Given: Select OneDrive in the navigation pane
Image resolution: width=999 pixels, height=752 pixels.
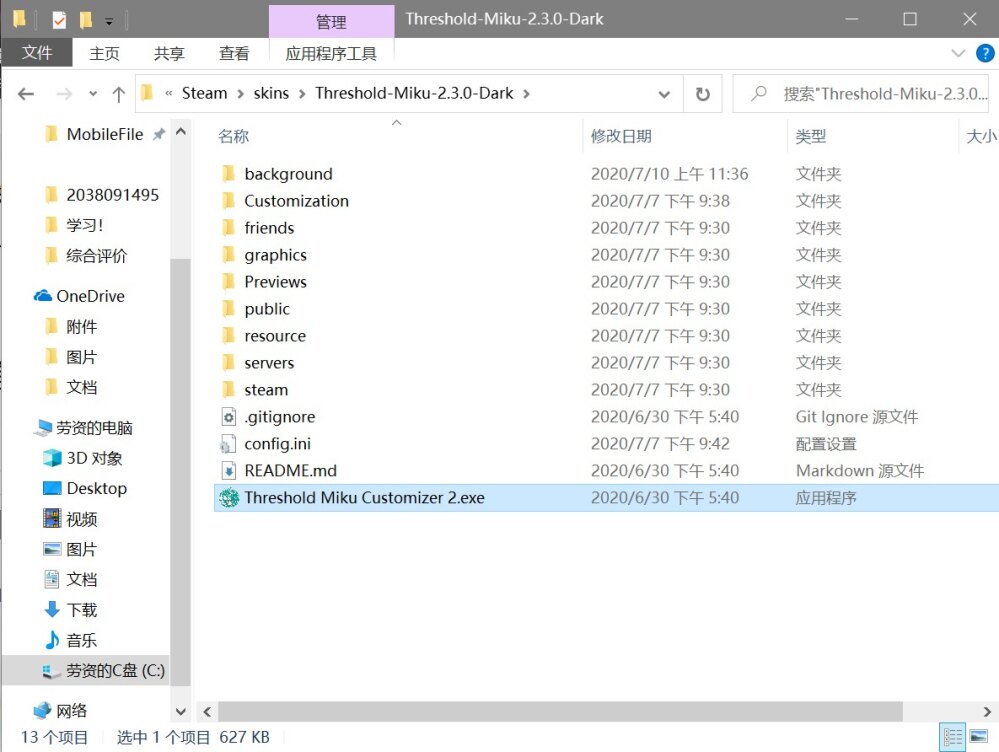Looking at the screenshot, I should 90,296.
